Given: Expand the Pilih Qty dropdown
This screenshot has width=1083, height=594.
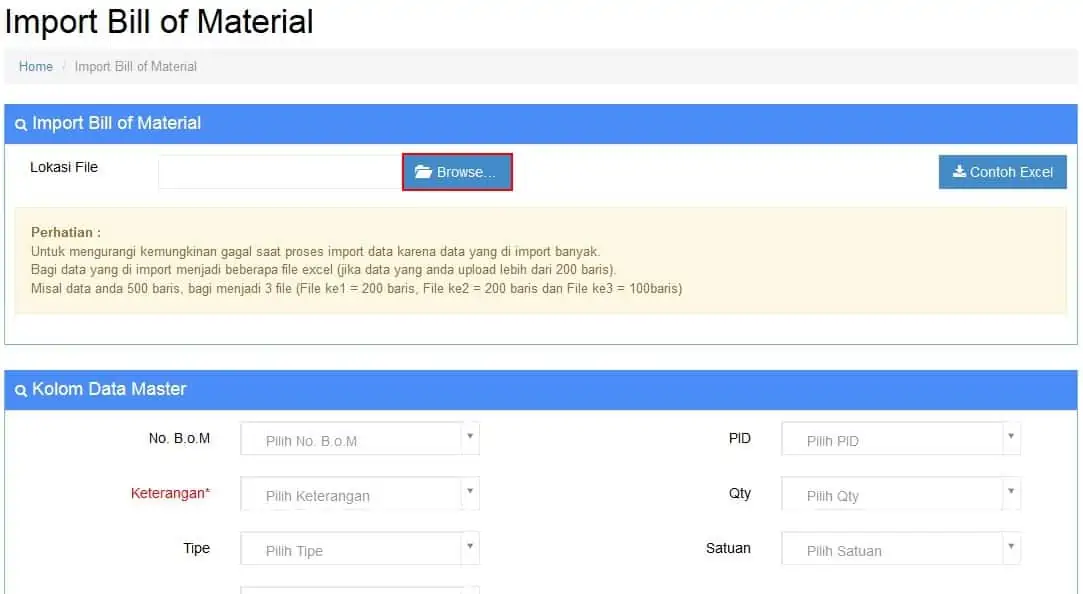Looking at the screenshot, I should coord(900,494).
